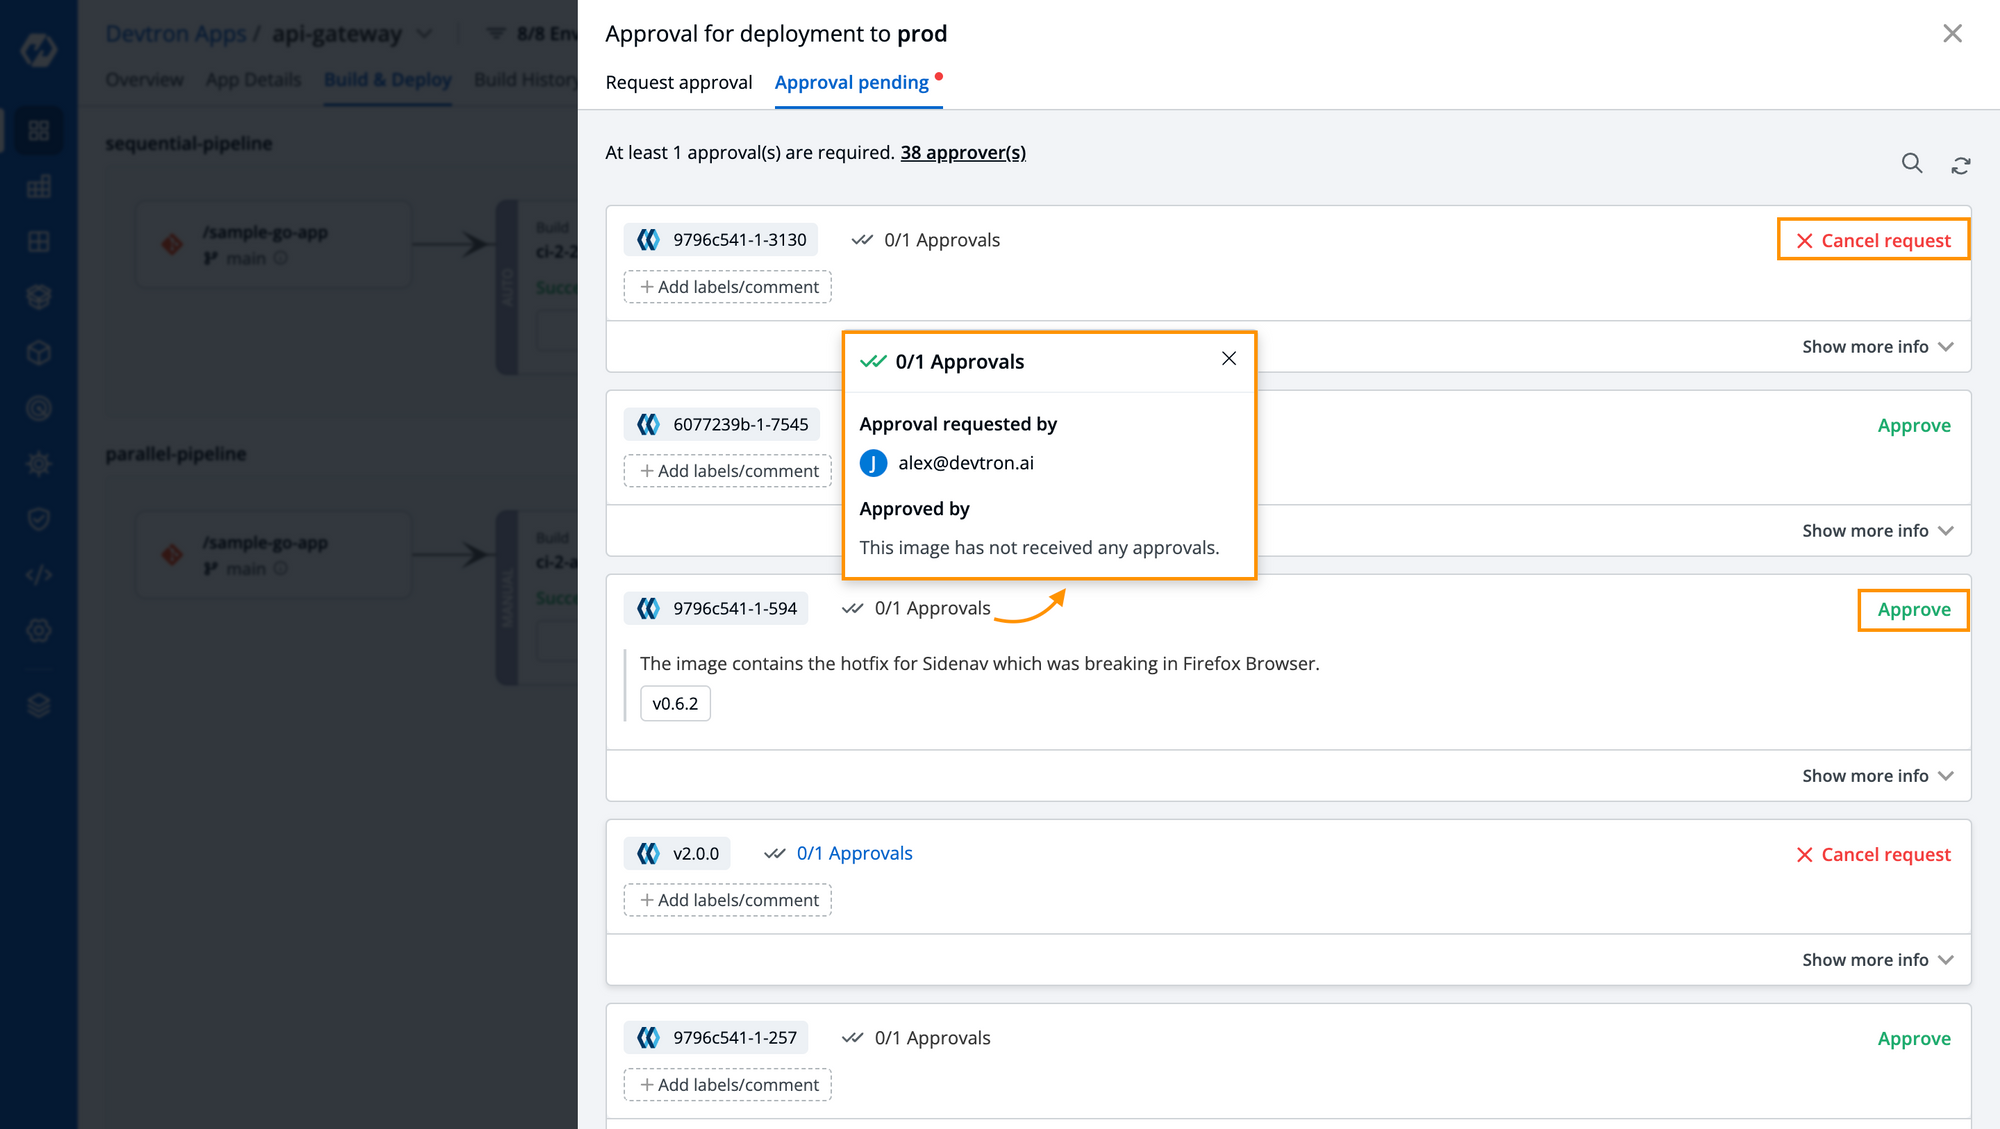
Task: Add labels/comment for image v2.0.0
Action: click(x=728, y=900)
